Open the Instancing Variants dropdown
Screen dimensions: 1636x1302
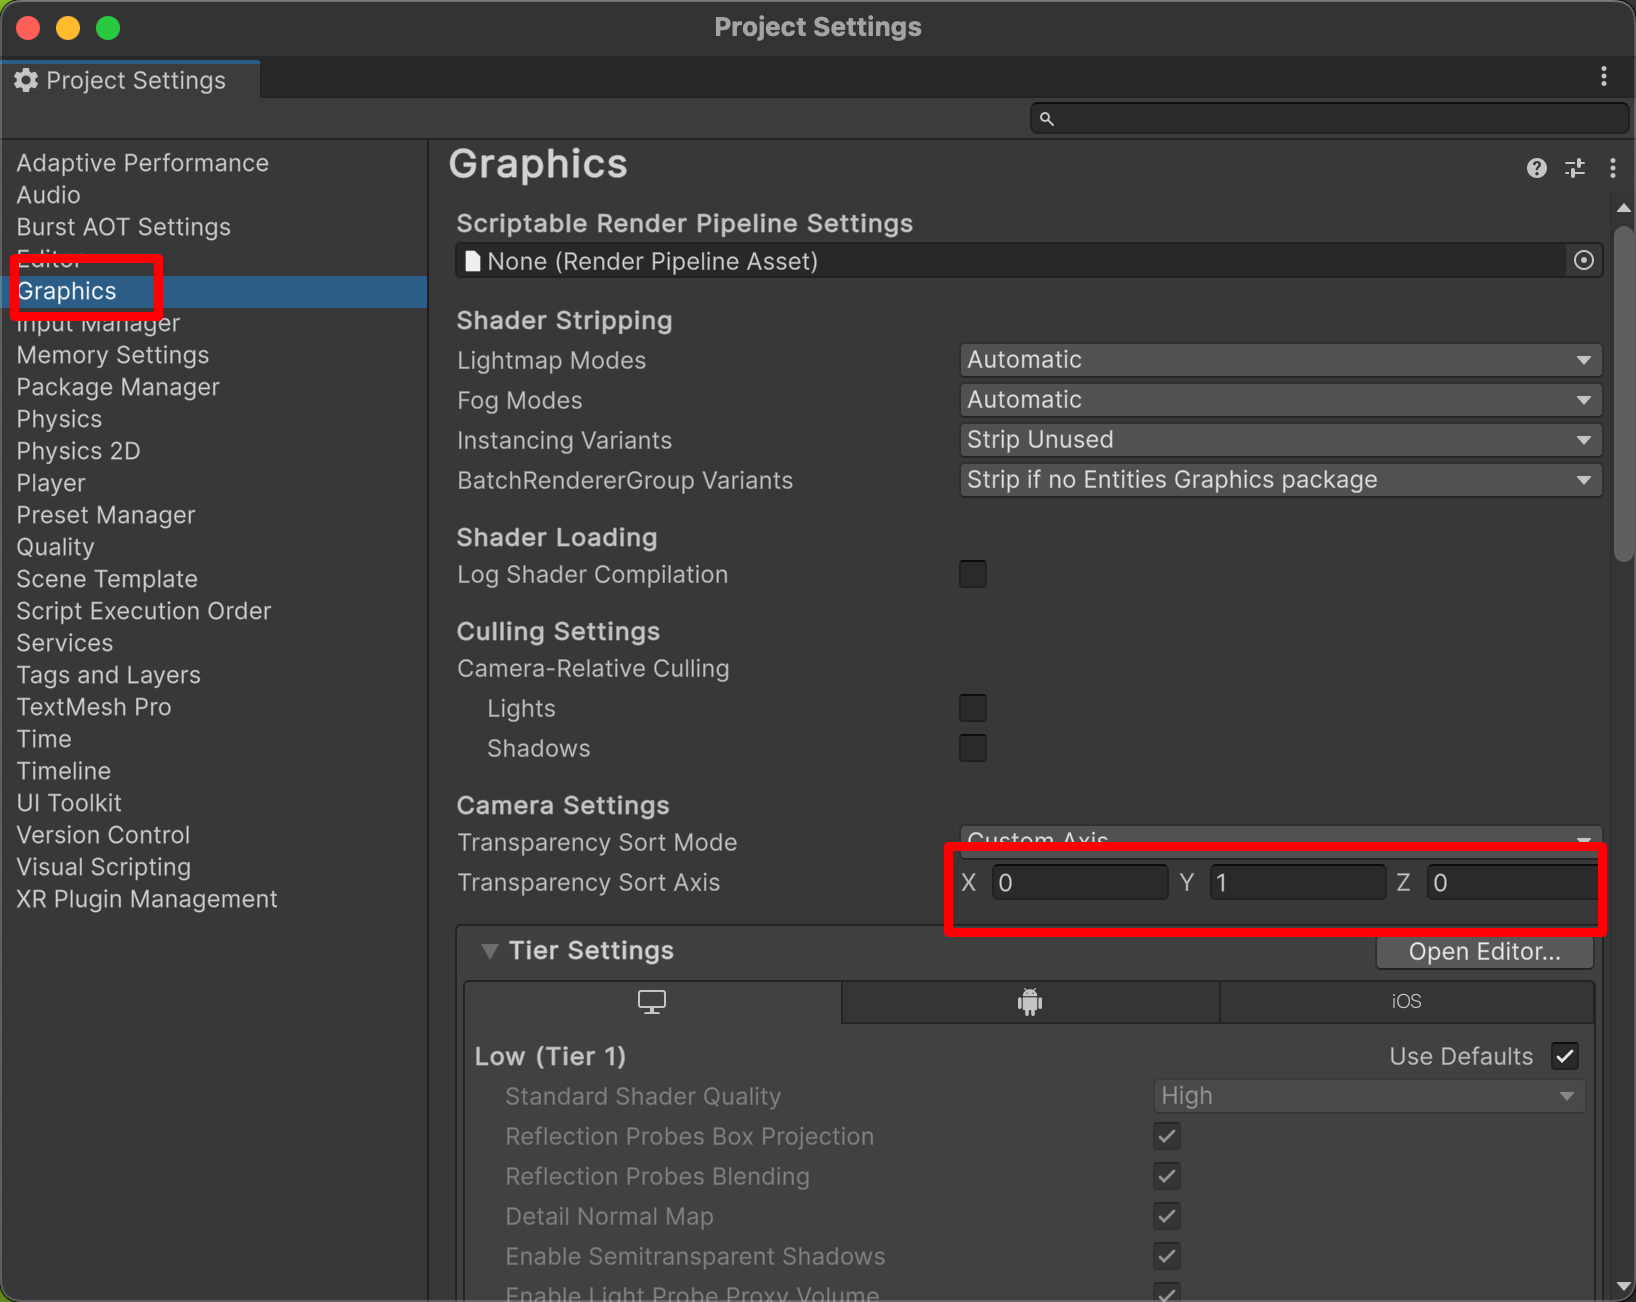click(x=1280, y=440)
